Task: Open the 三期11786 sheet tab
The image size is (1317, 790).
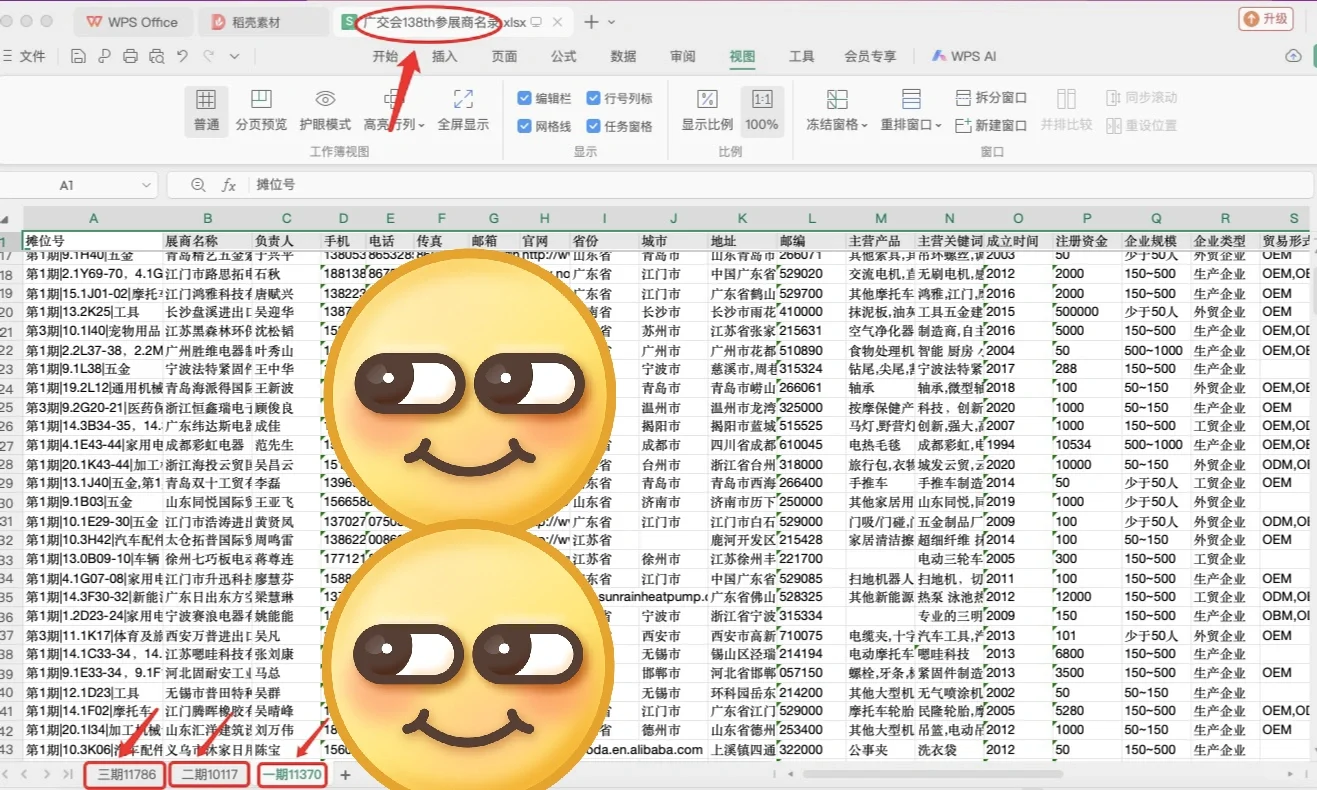Action: tap(125, 774)
